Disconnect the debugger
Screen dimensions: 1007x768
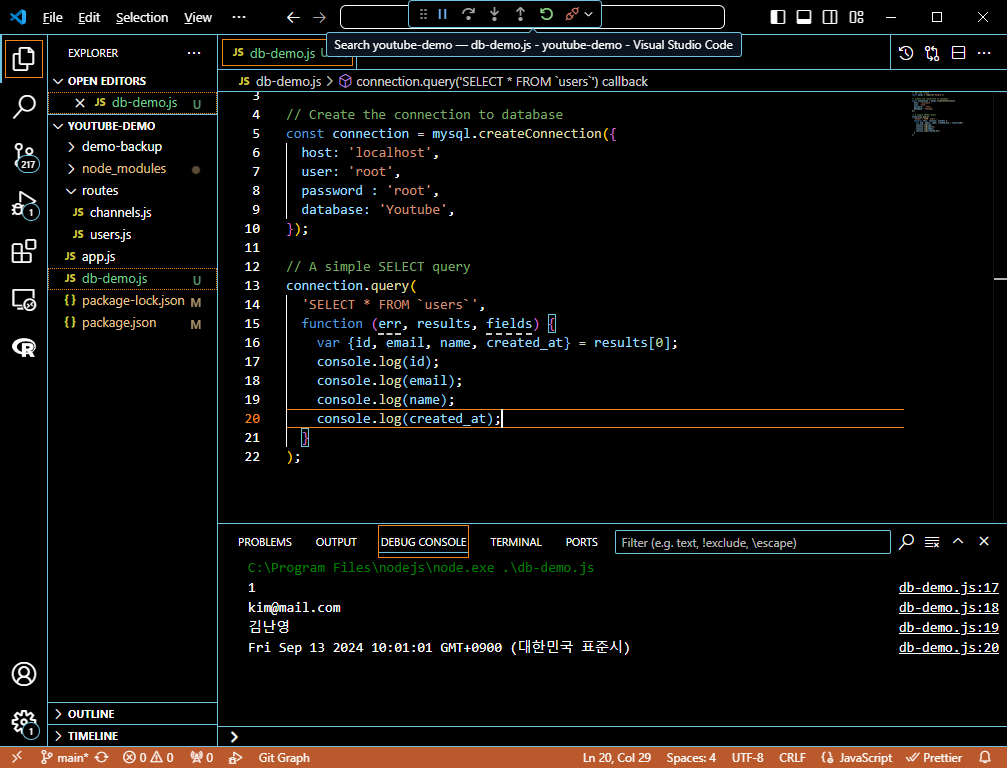point(572,14)
